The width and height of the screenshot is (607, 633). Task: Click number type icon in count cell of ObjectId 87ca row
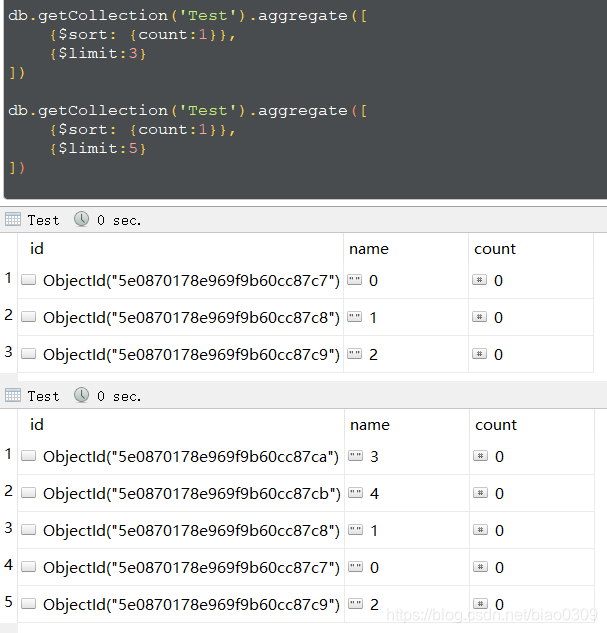(480, 456)
